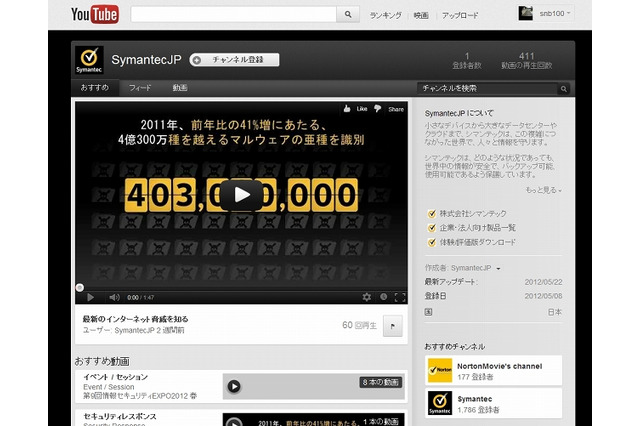Switch to the フィード tab
The height and width of the screenshot is (426, 640).
(140, 88)
